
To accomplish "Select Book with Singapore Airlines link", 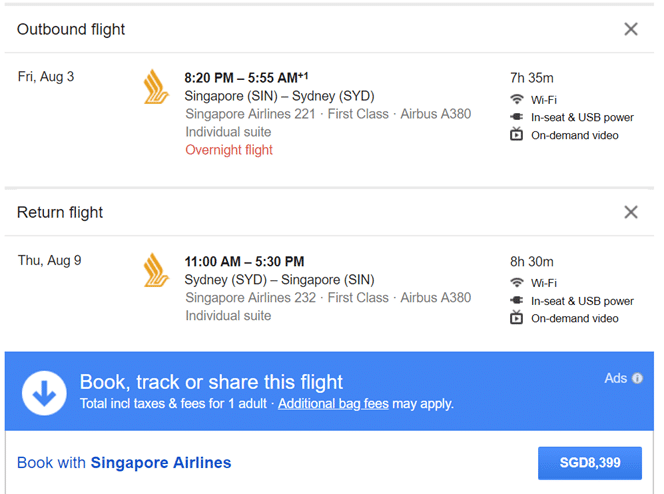I will [x=124, y=463].
